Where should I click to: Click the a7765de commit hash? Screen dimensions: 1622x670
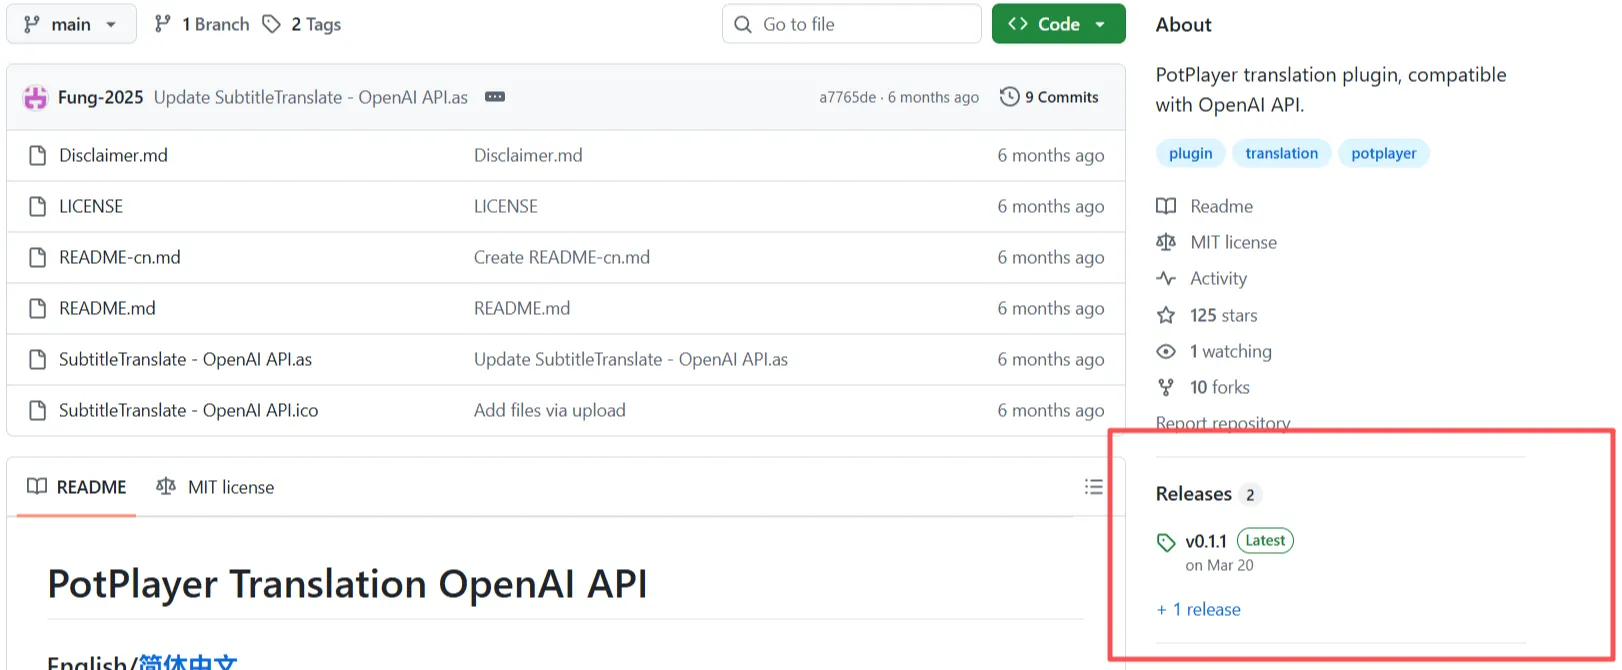click(x=847, y=97)
